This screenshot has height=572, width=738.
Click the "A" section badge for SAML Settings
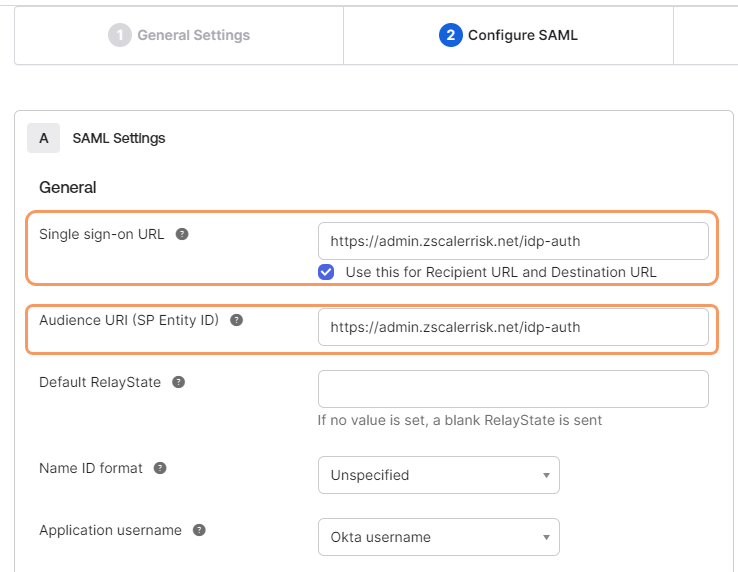tap(43, 138)
